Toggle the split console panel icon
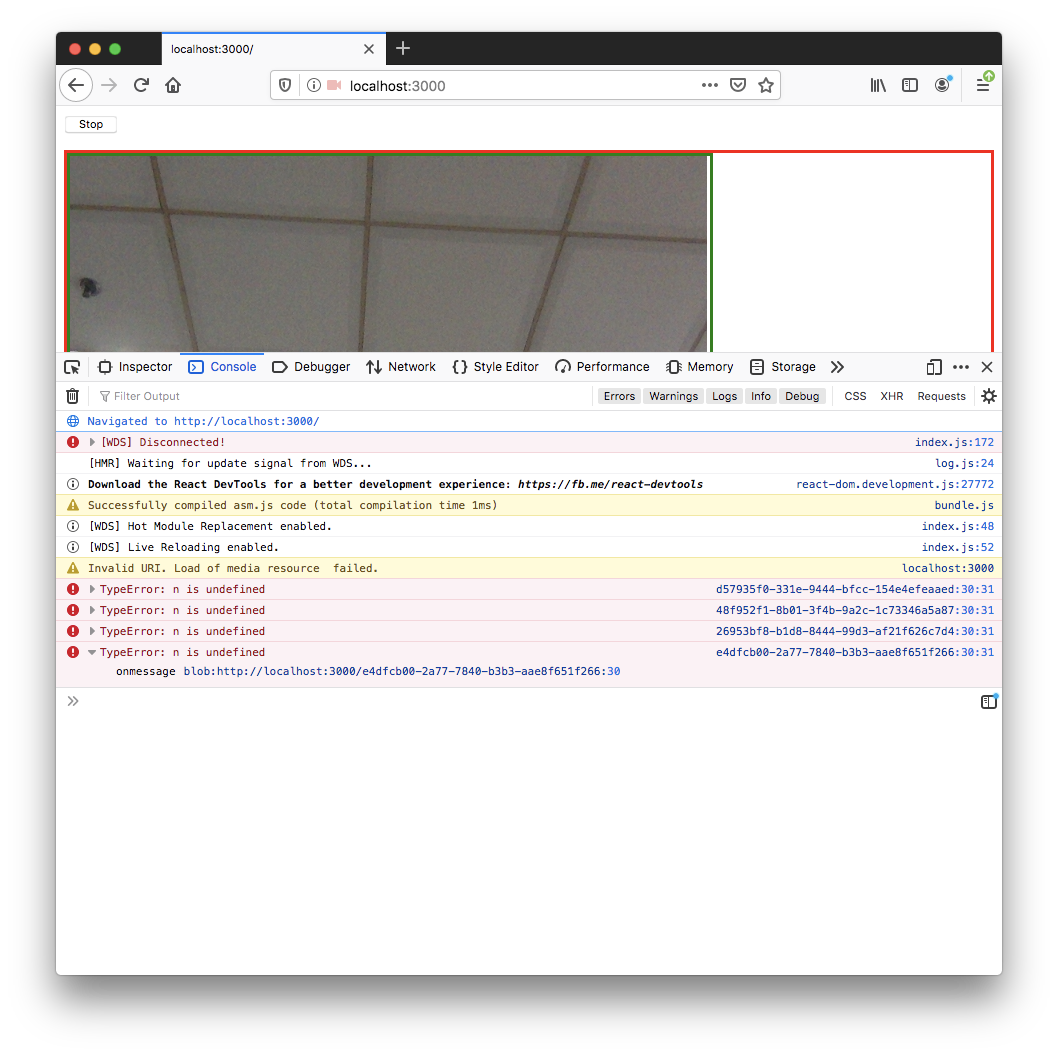 click(989, 701)
